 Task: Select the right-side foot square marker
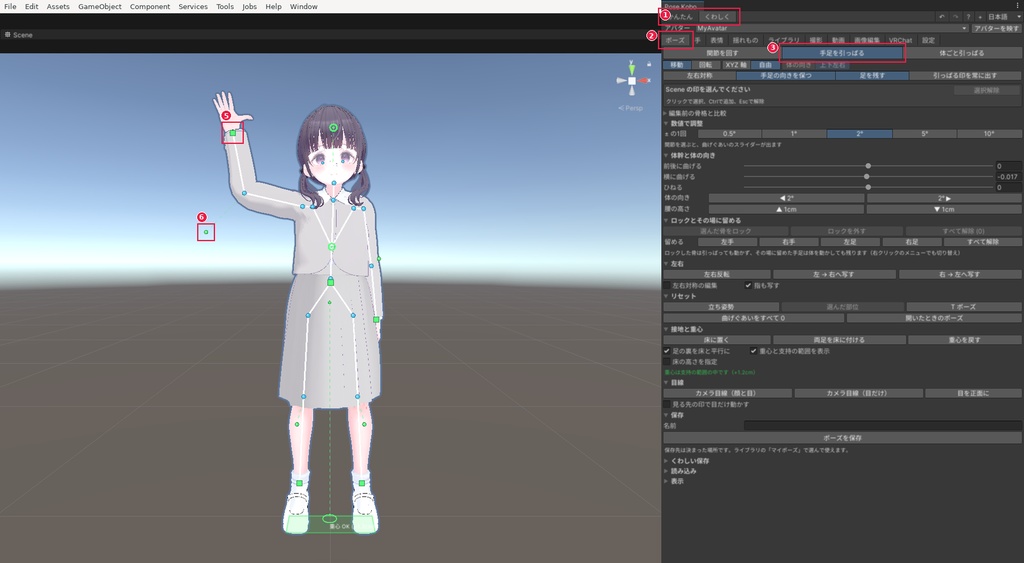click(362, 483)
